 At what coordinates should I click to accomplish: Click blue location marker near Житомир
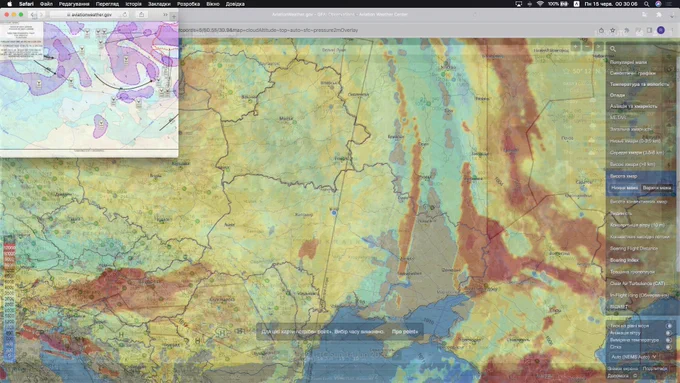click(334, 213)
